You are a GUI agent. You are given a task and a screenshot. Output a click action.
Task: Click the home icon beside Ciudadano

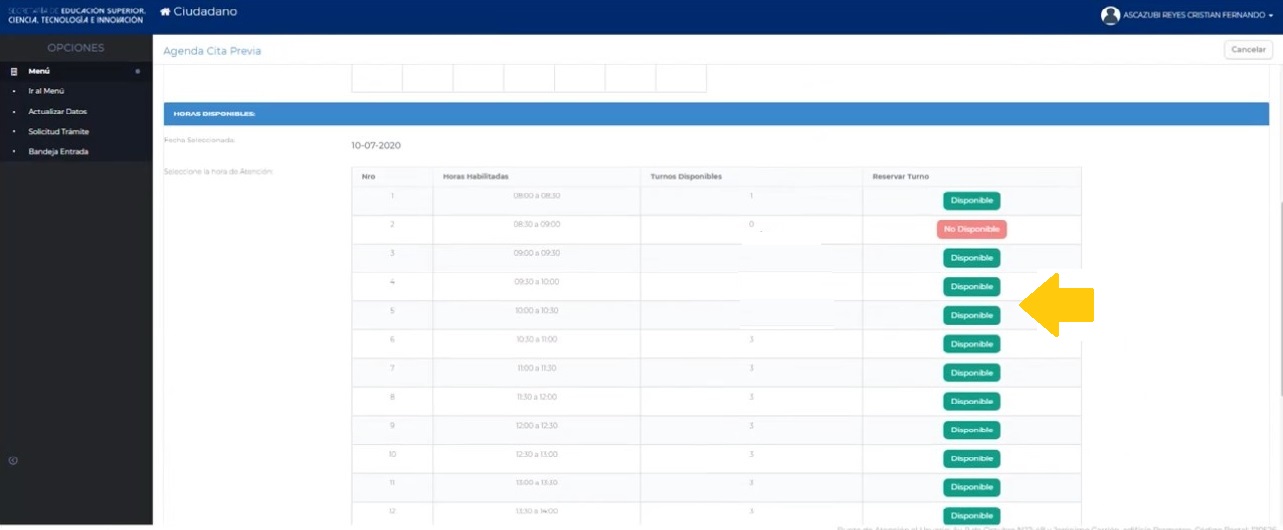point(165,12)
